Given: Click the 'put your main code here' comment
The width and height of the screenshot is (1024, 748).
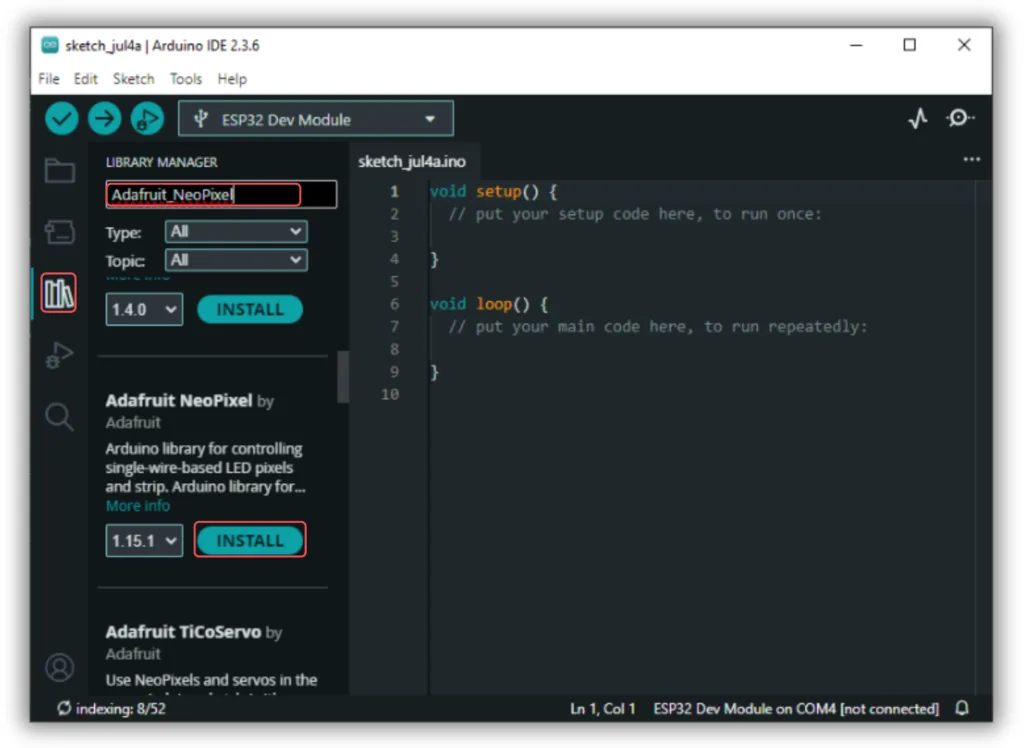Looking at the screenshot, I should pyautogui.click(x=658, y=326).
